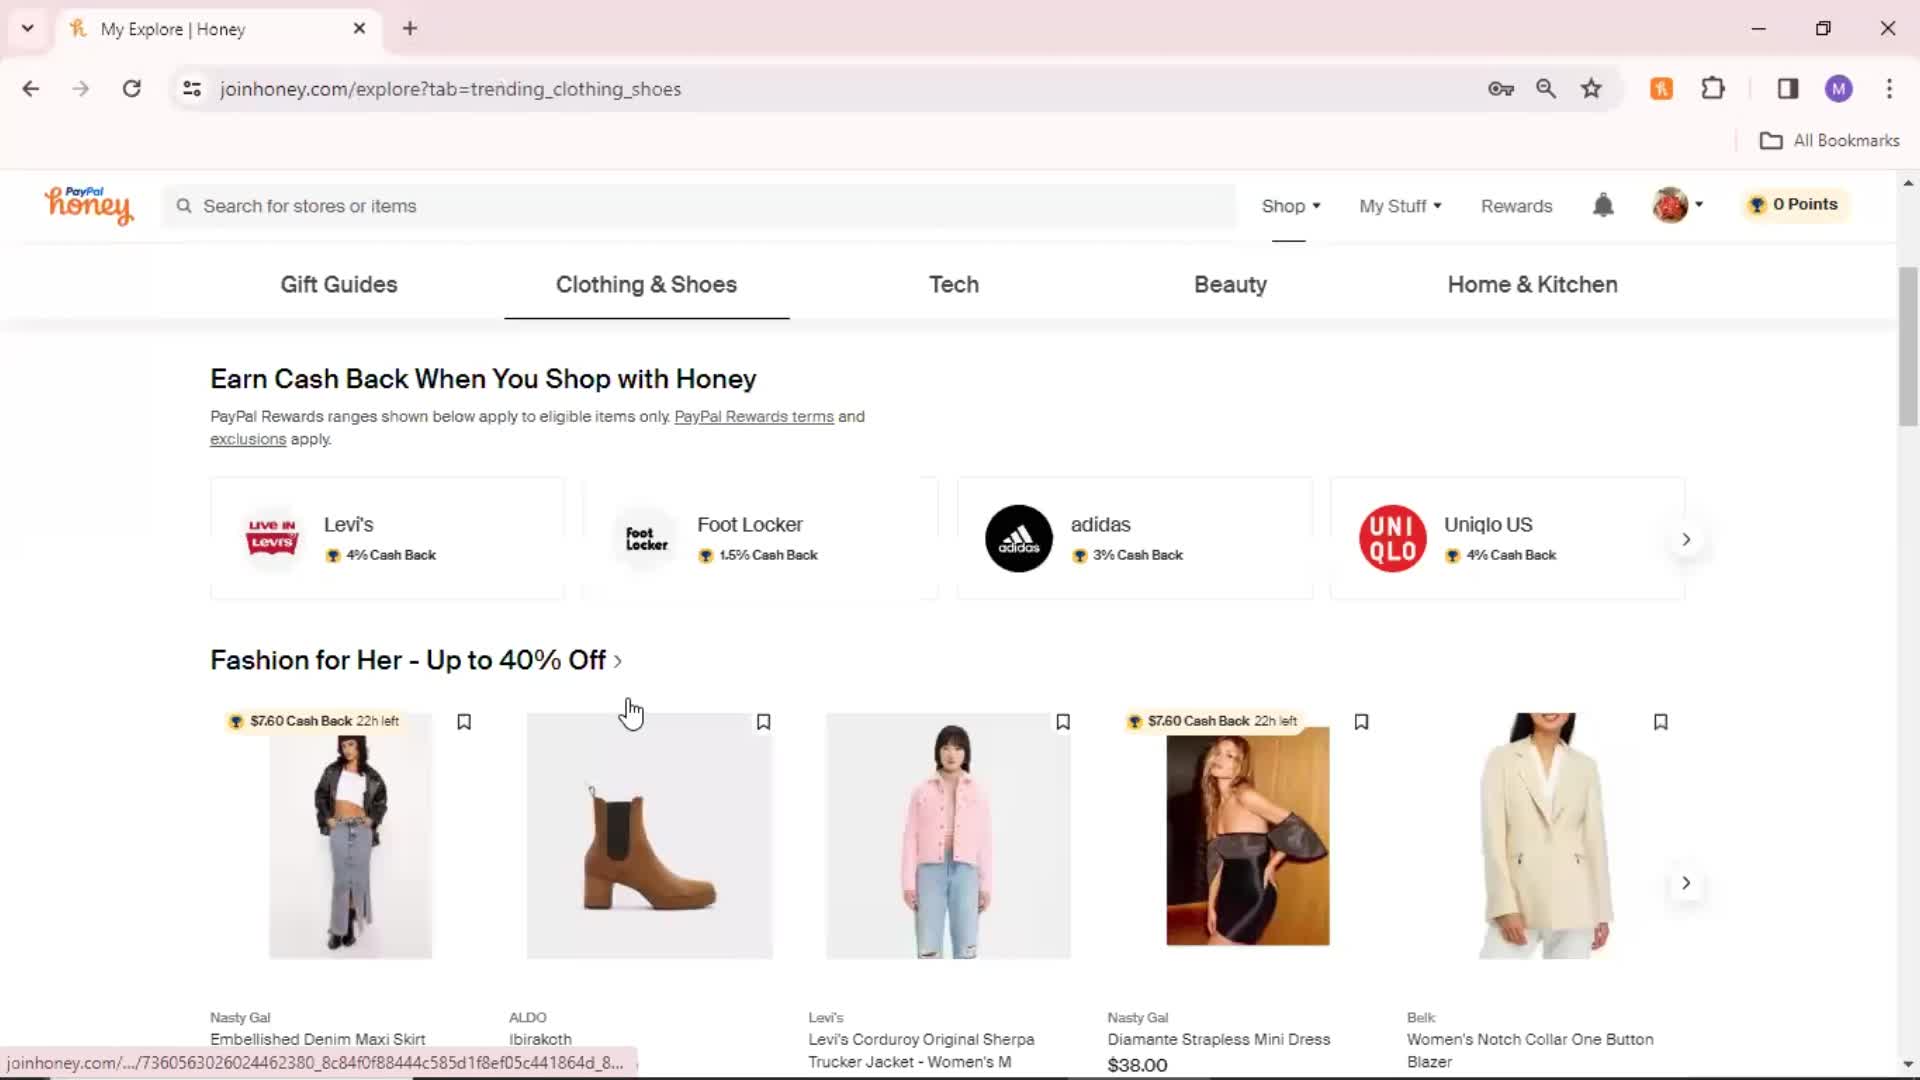The height and width of the screenshot is (1080, 1920).
Task: Bookmark this page with the star
Action: click(1591, 88)
